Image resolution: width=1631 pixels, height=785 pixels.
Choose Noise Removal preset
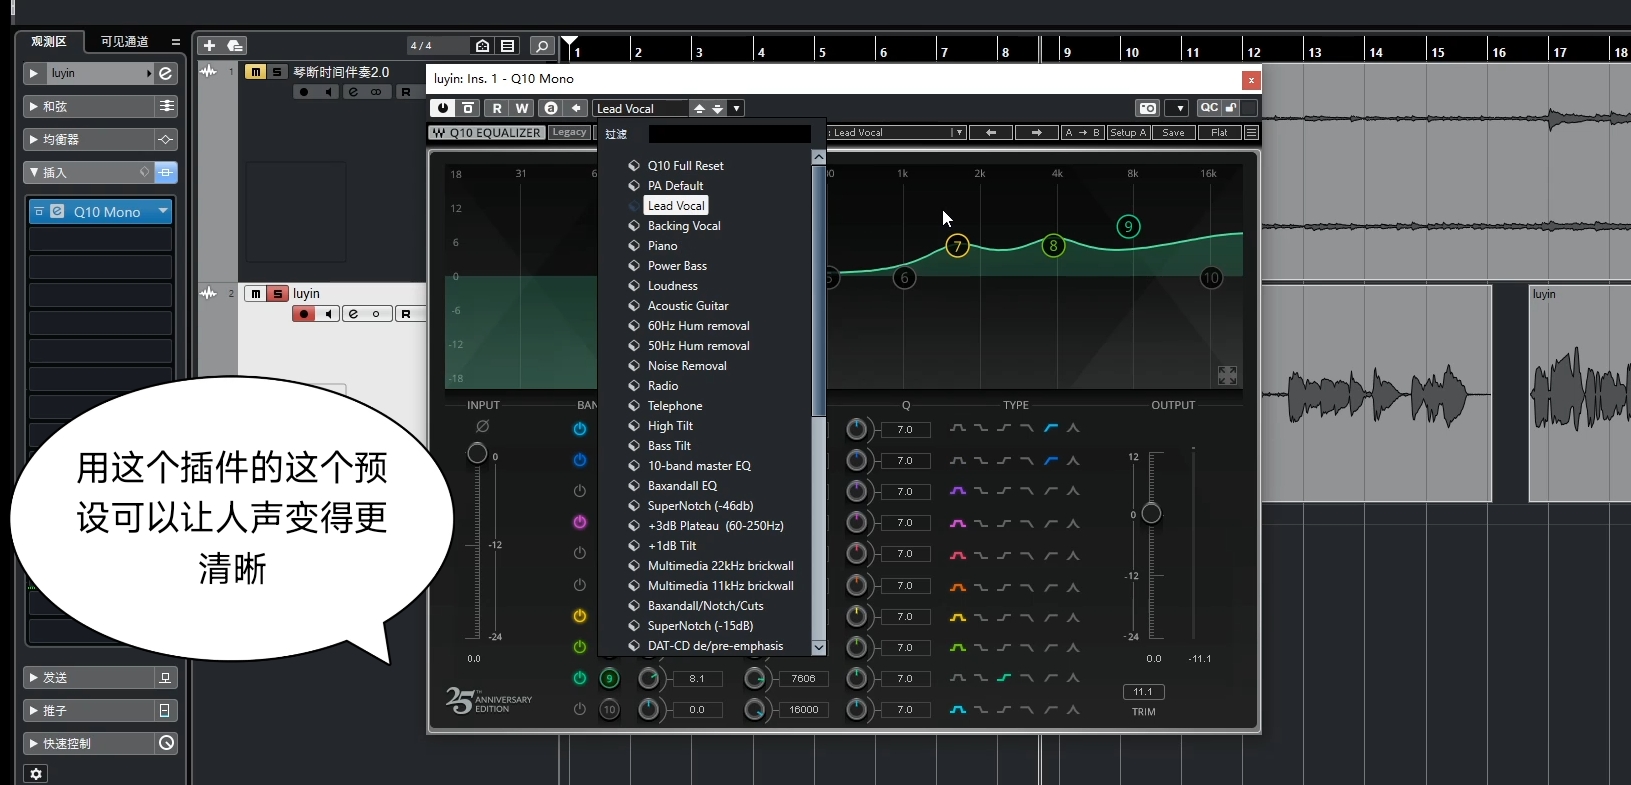687,366
